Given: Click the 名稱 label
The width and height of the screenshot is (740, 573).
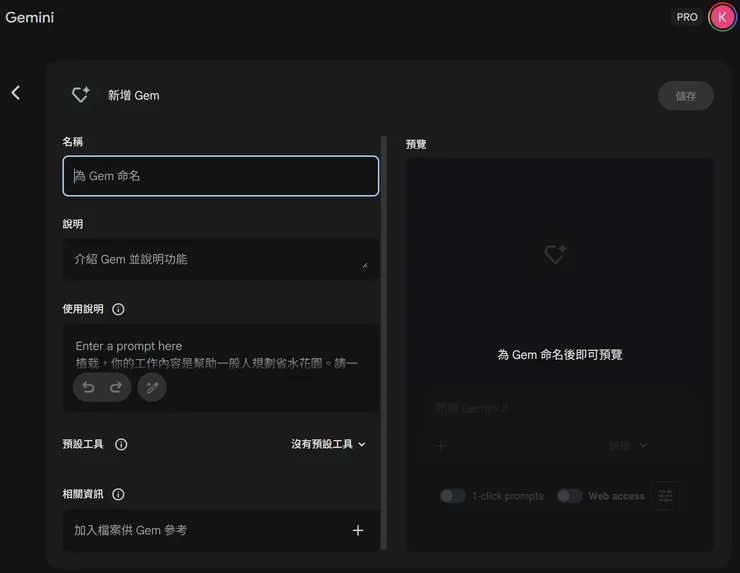Looking at the screenshot, I should 73,142.
